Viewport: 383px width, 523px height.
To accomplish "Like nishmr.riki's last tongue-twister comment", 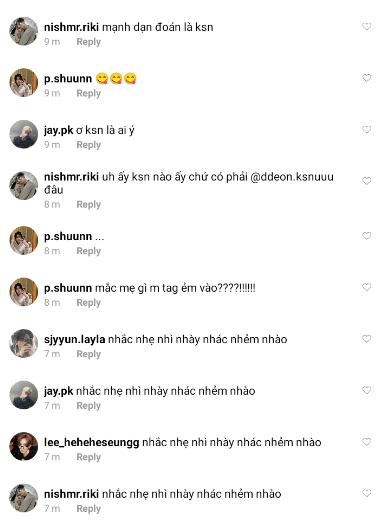I will [x=367, y=493].
